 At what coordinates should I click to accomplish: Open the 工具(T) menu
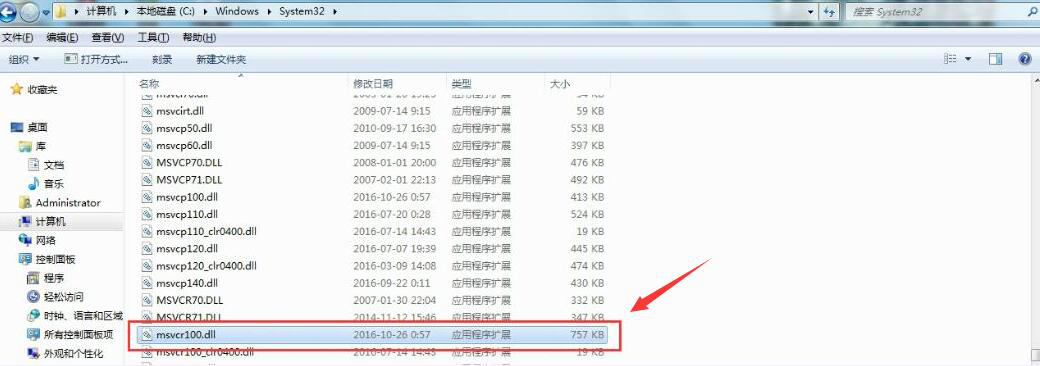click(x=153, y=37)
